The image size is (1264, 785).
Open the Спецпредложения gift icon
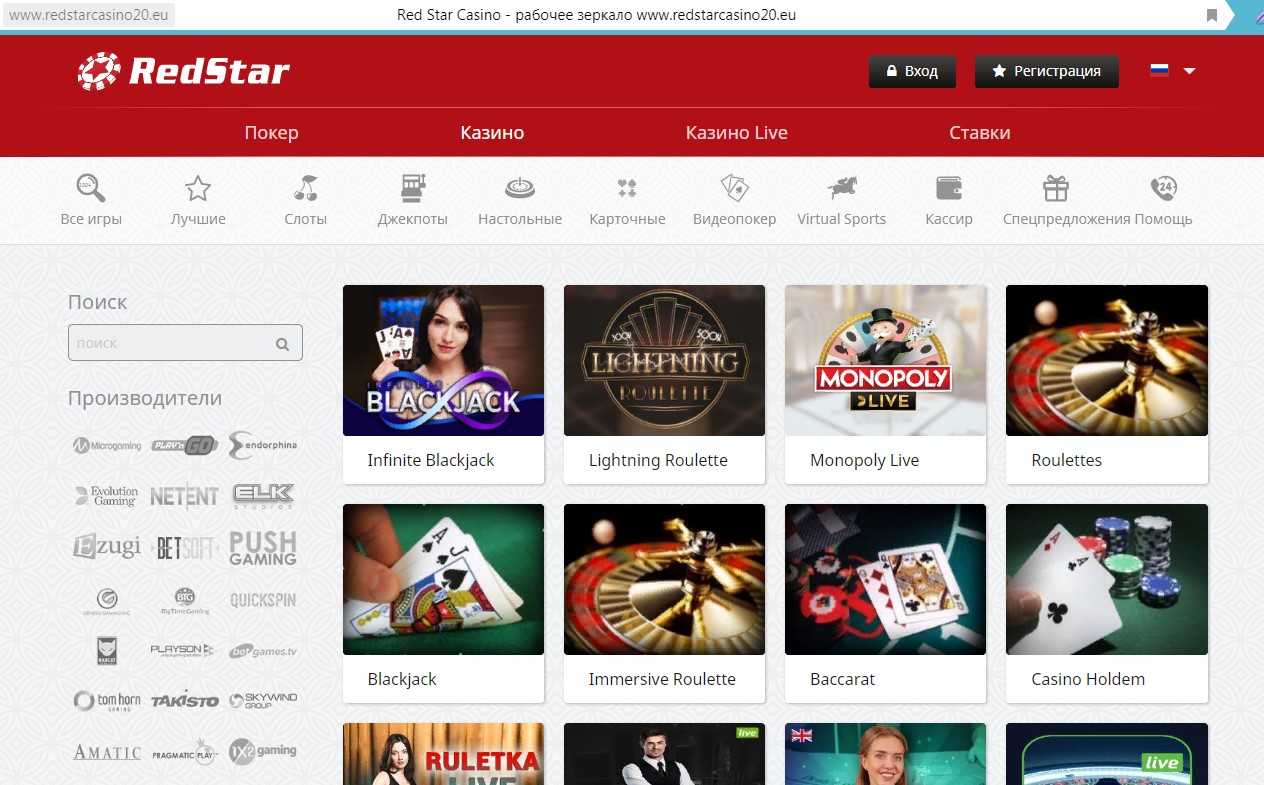(x=1056, y=188)
